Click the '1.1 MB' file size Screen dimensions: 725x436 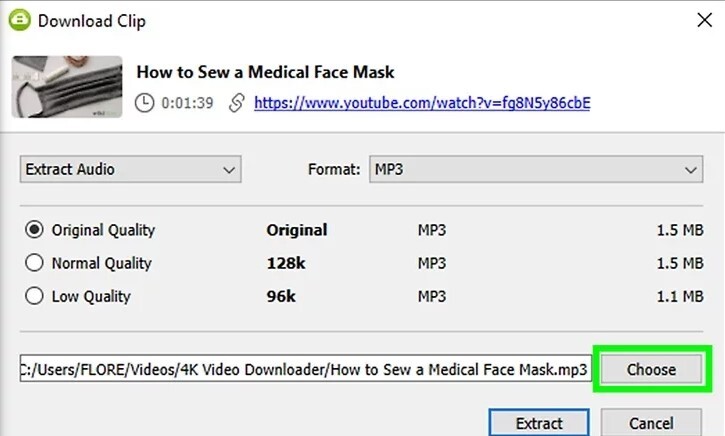point(680,296)
